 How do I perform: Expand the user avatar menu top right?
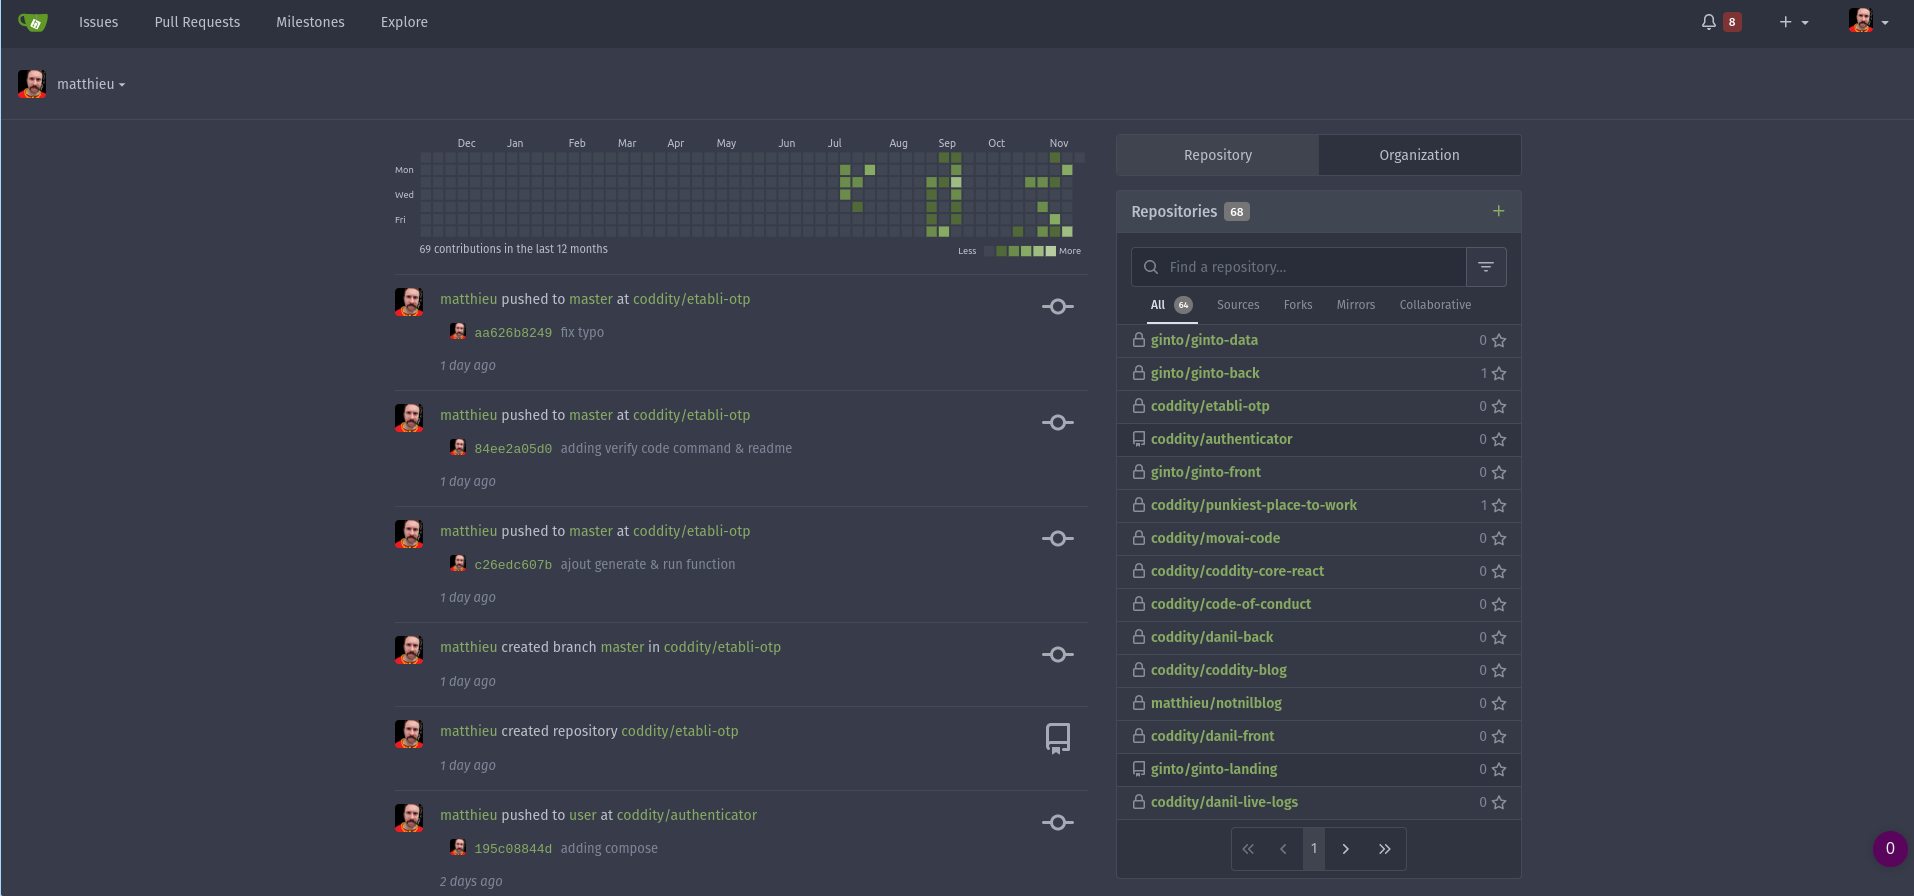click(x=1868, y=22)
